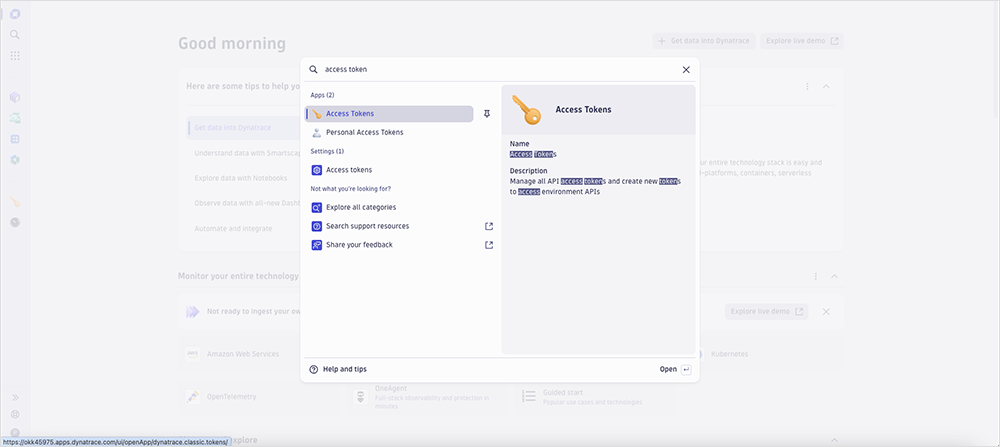The width and height of the screenshot is (1000, 447).
Task: Open Search support resources link
Action: click(x=367, y=226)
